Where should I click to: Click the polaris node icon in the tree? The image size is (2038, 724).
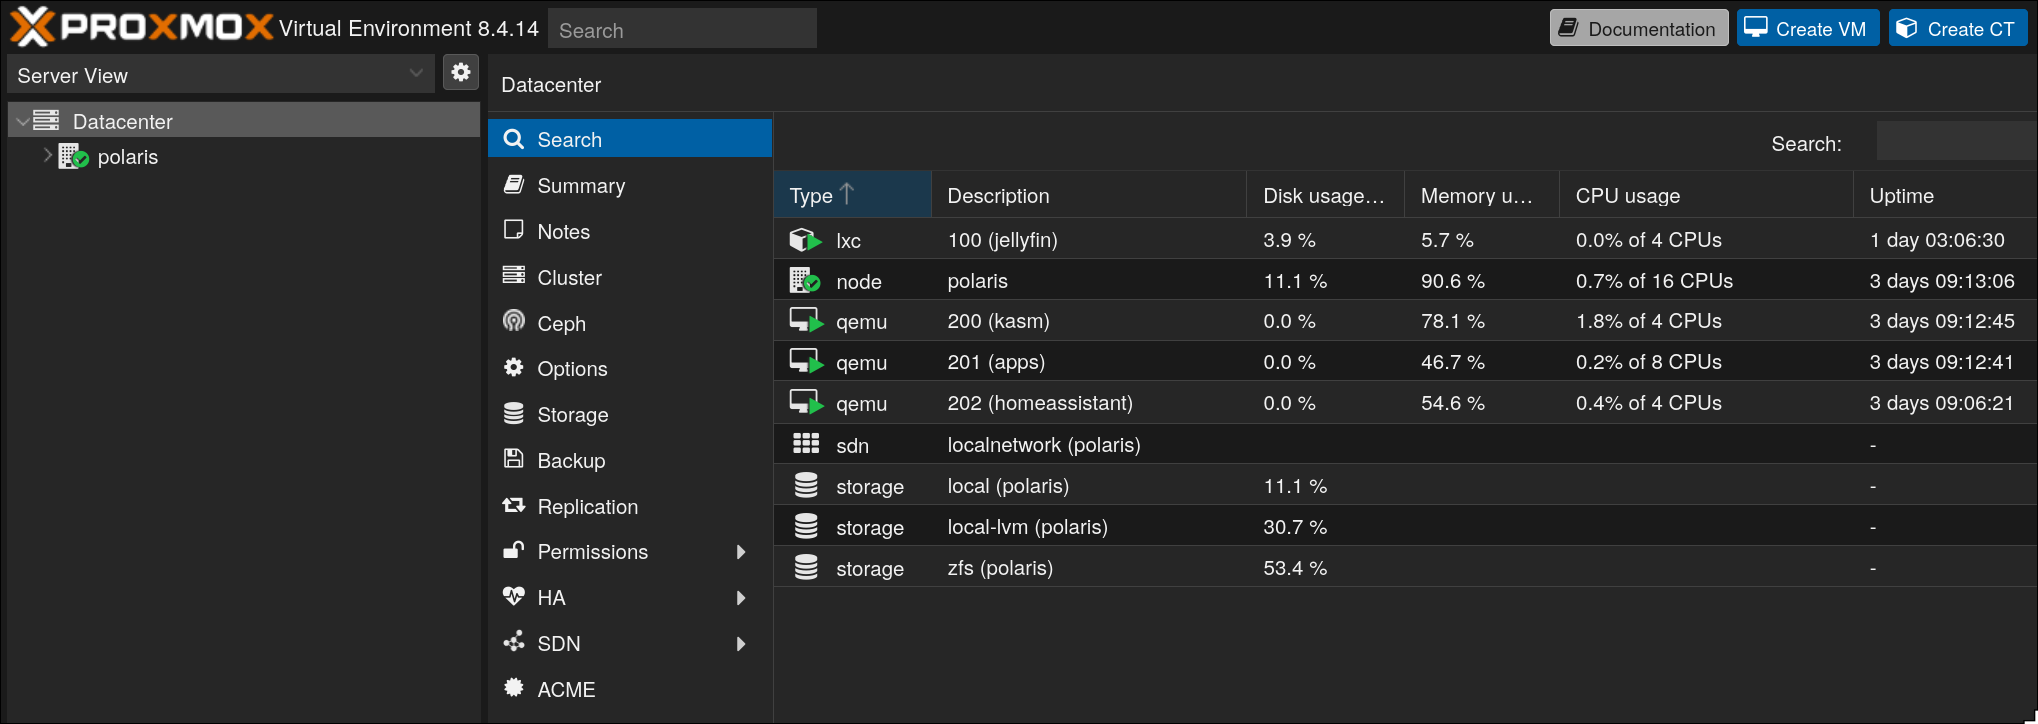(x=73, y=156)
